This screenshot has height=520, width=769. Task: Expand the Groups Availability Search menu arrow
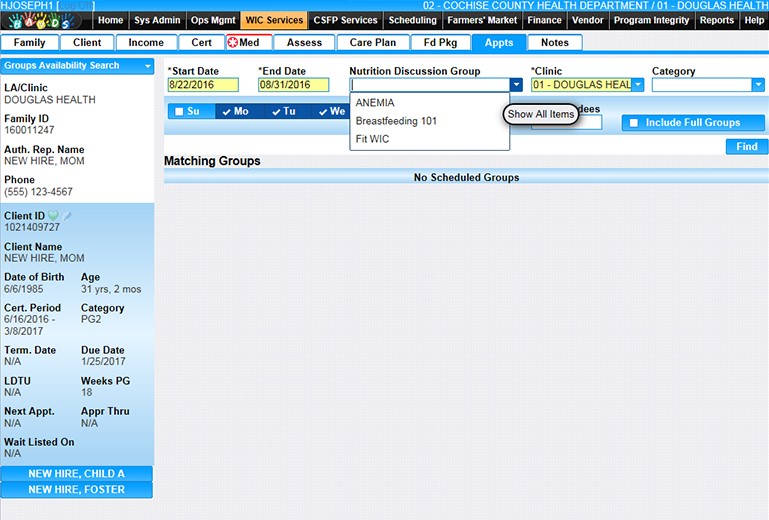pos(148,66)
